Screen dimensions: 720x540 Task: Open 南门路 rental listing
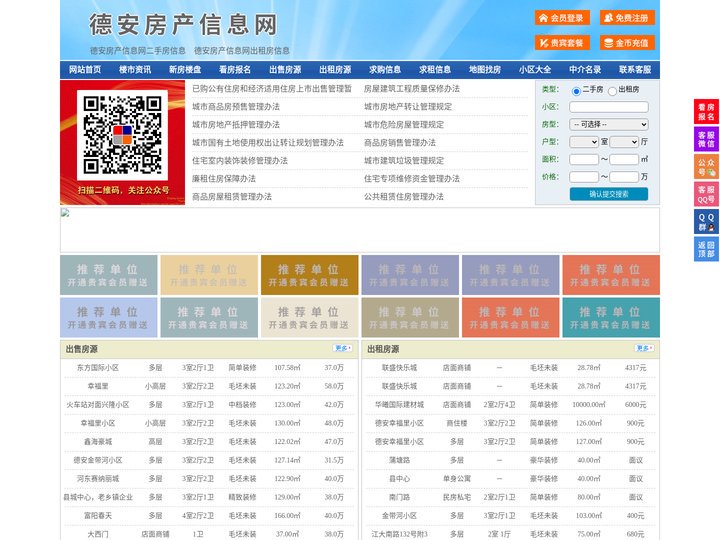click(399, 497)
